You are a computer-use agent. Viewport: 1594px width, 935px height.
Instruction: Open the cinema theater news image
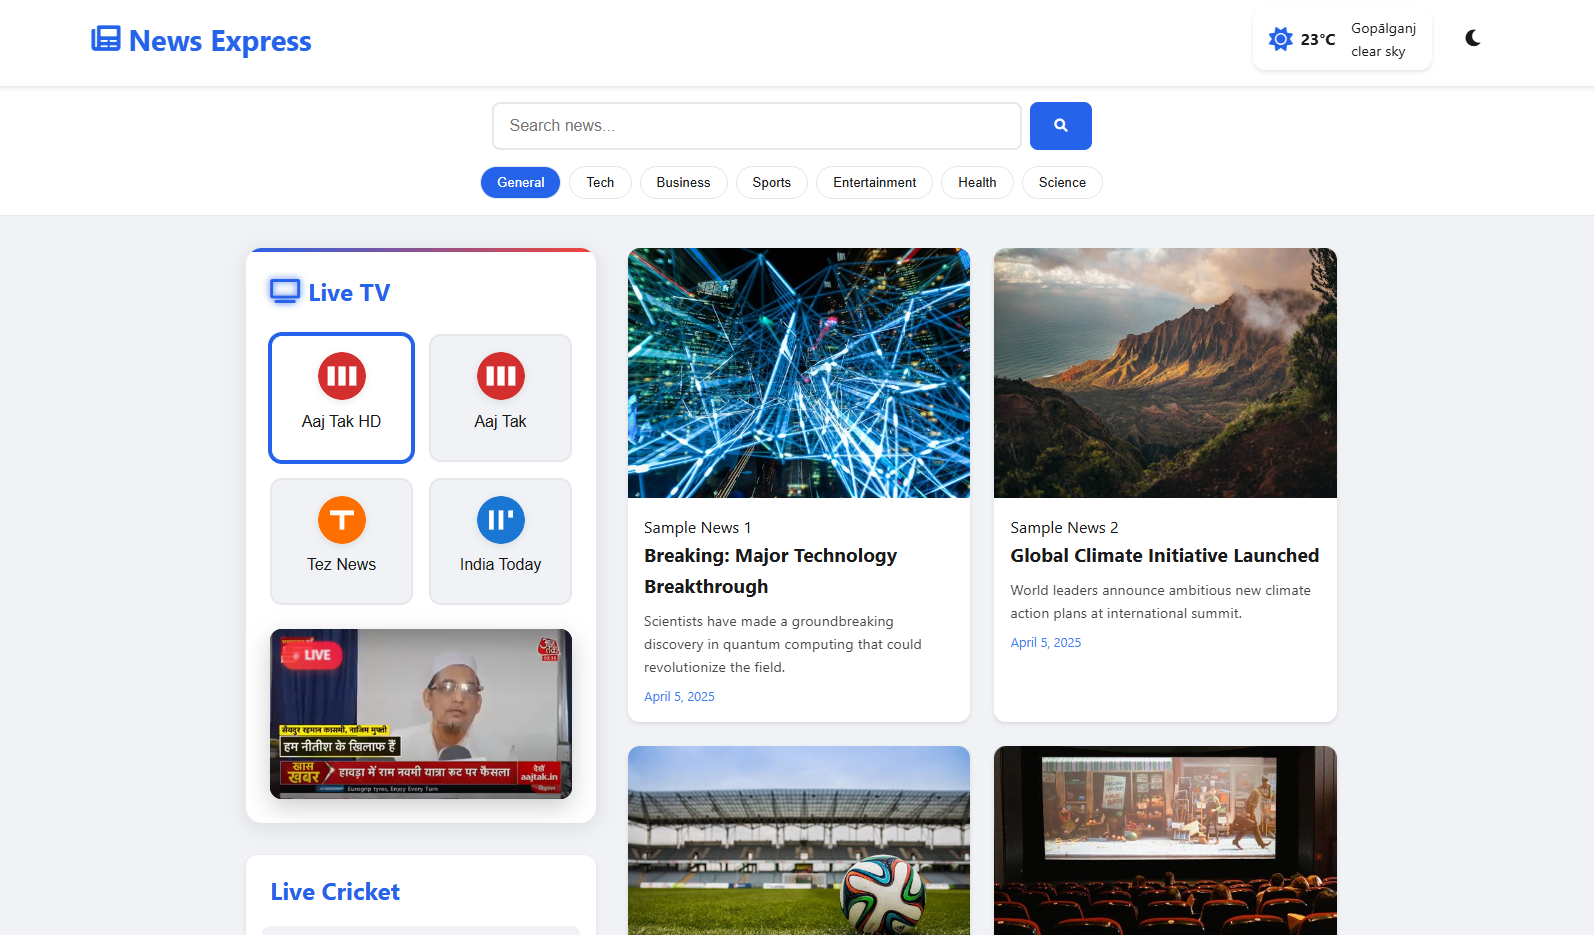click(x=1165, y=840)
